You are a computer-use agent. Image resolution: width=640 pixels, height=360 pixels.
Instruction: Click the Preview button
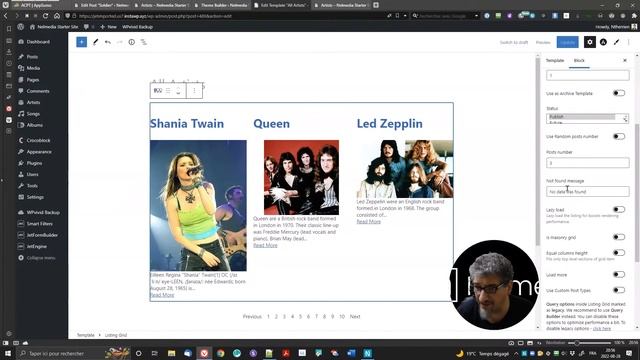point(543,42)
